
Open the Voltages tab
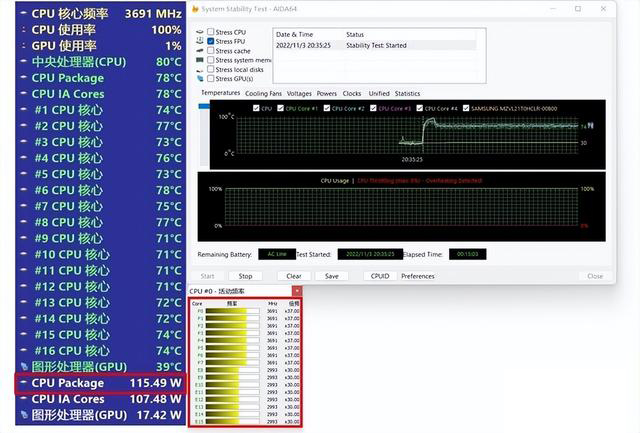[x=299, y=93]
